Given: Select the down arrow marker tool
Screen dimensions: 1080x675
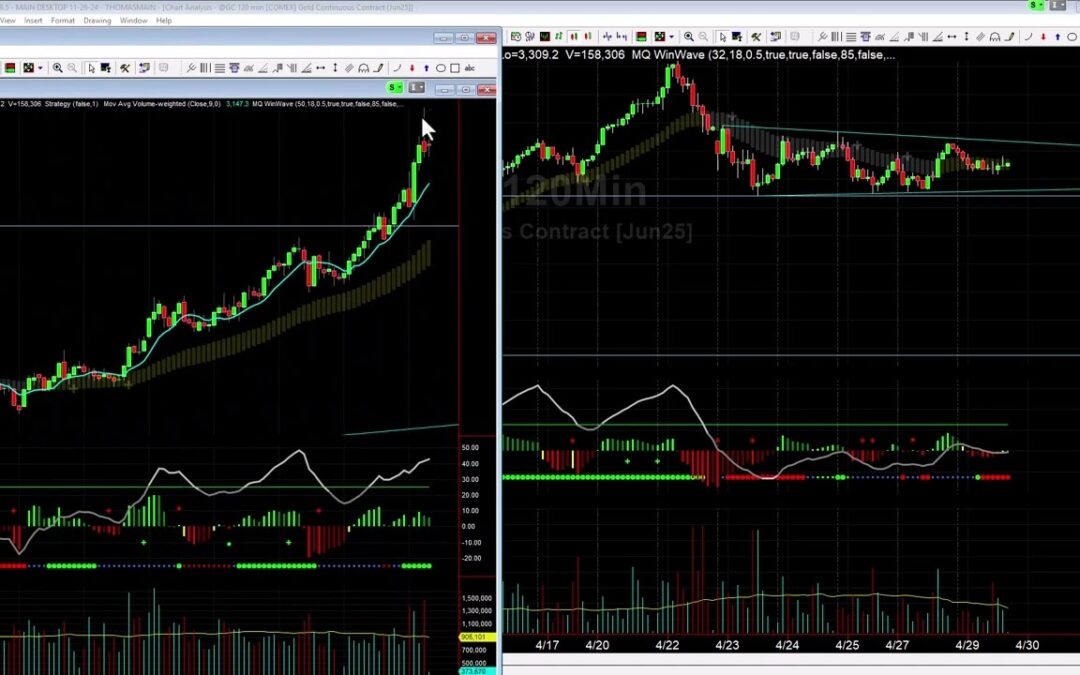Looking at the screenshot, I should (x=413, y=67).
